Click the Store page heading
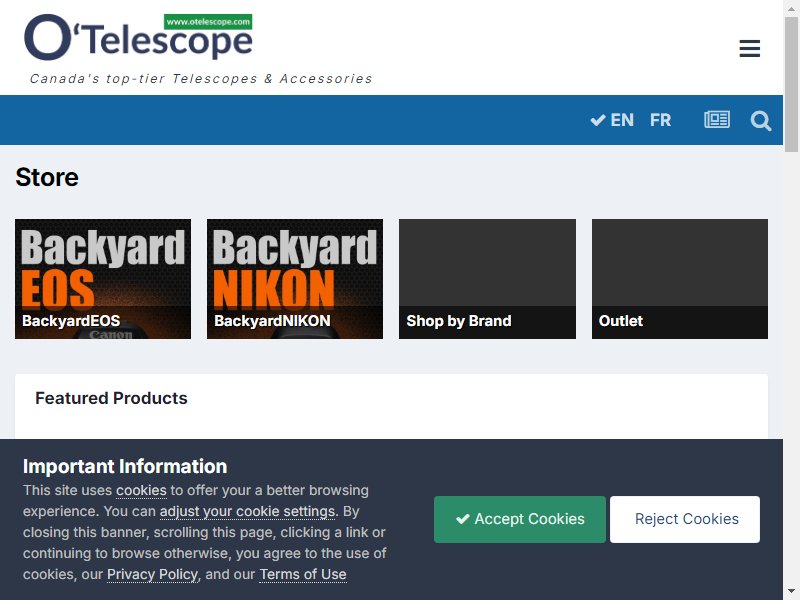Viewport: 800px width, 600px height. point(47,178)
